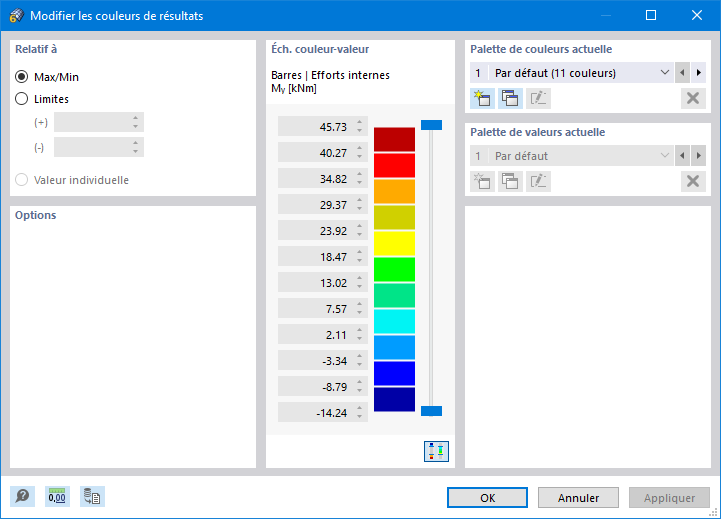Click the Annuler button
The image size is (721, 519).
578,498
